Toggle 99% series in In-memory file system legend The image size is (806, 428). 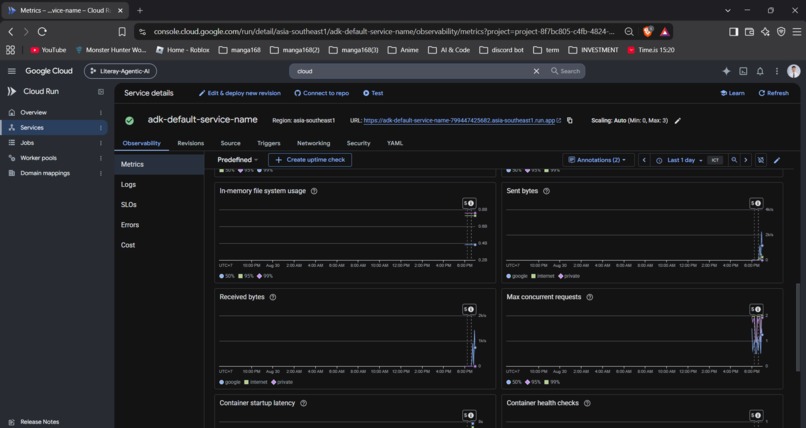(x=265, y=276)
